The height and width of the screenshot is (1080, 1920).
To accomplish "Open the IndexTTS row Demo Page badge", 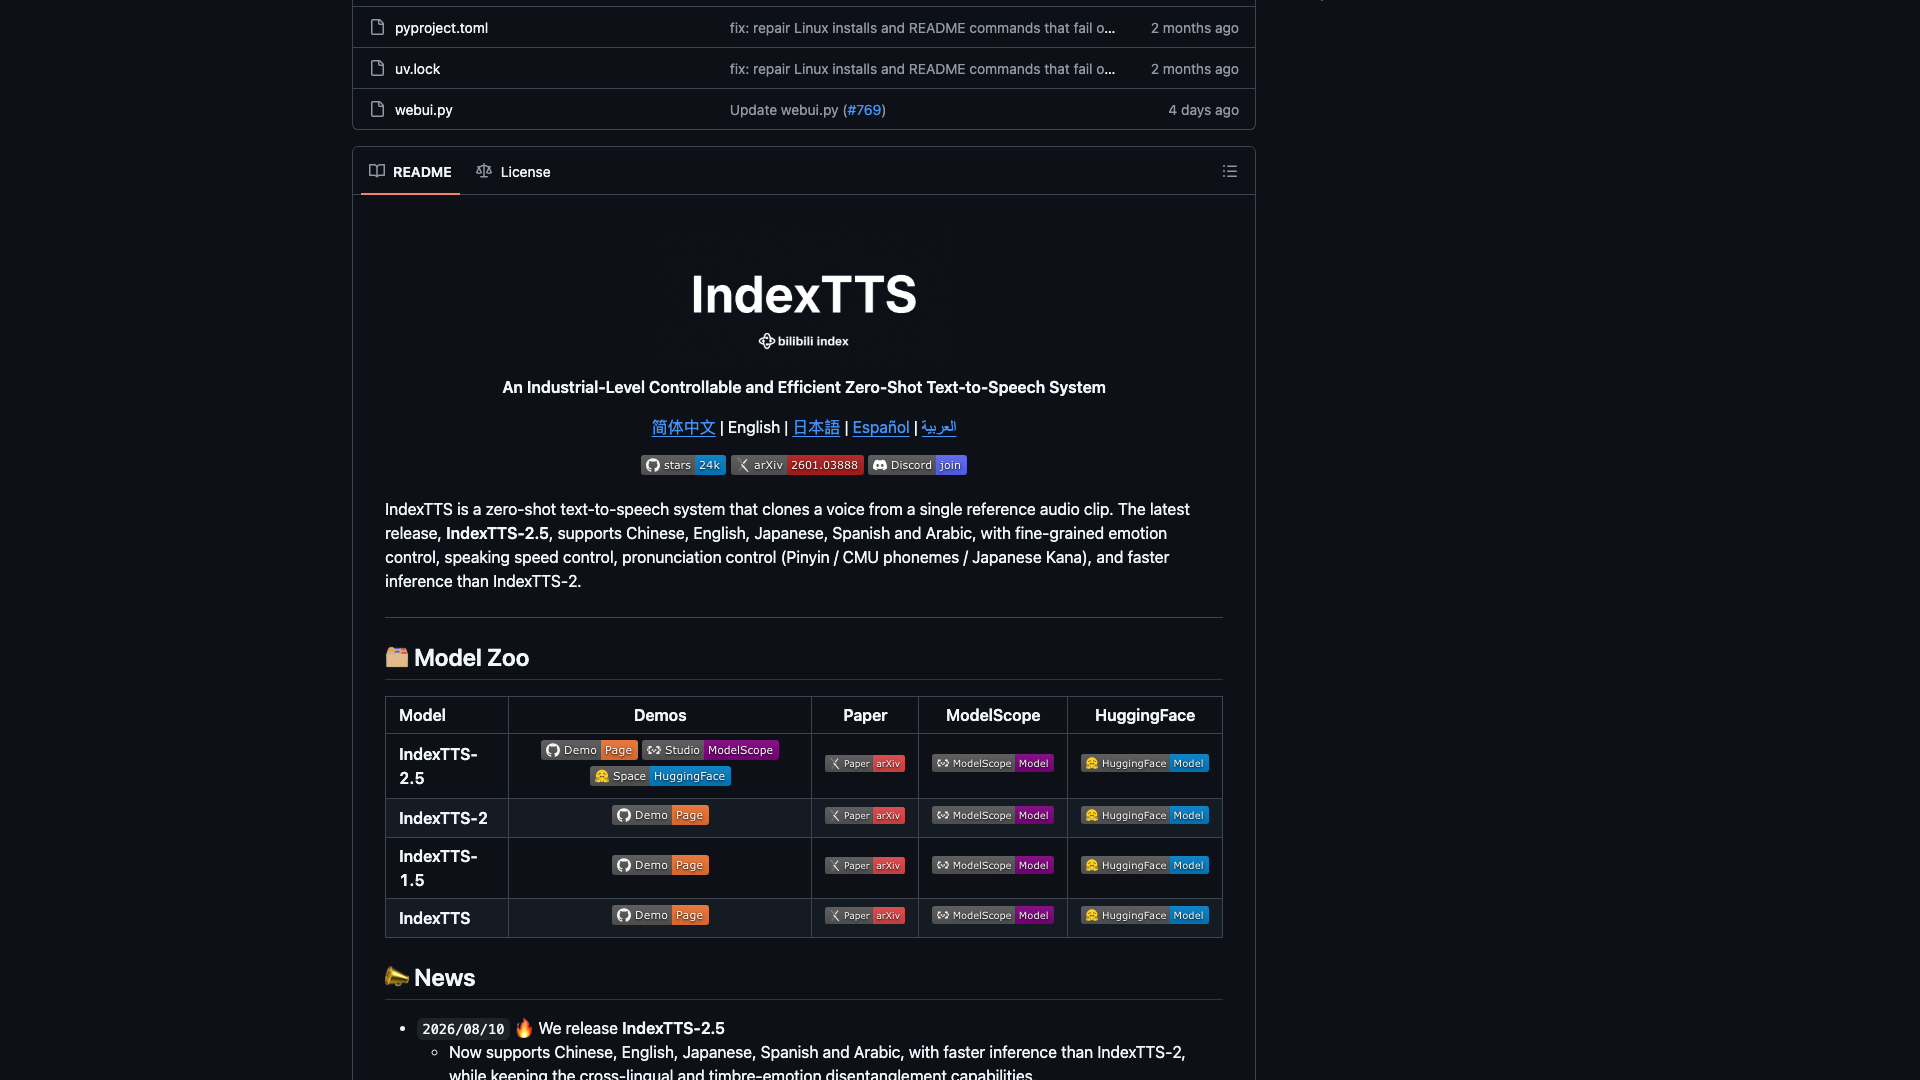I will (660, 915).
